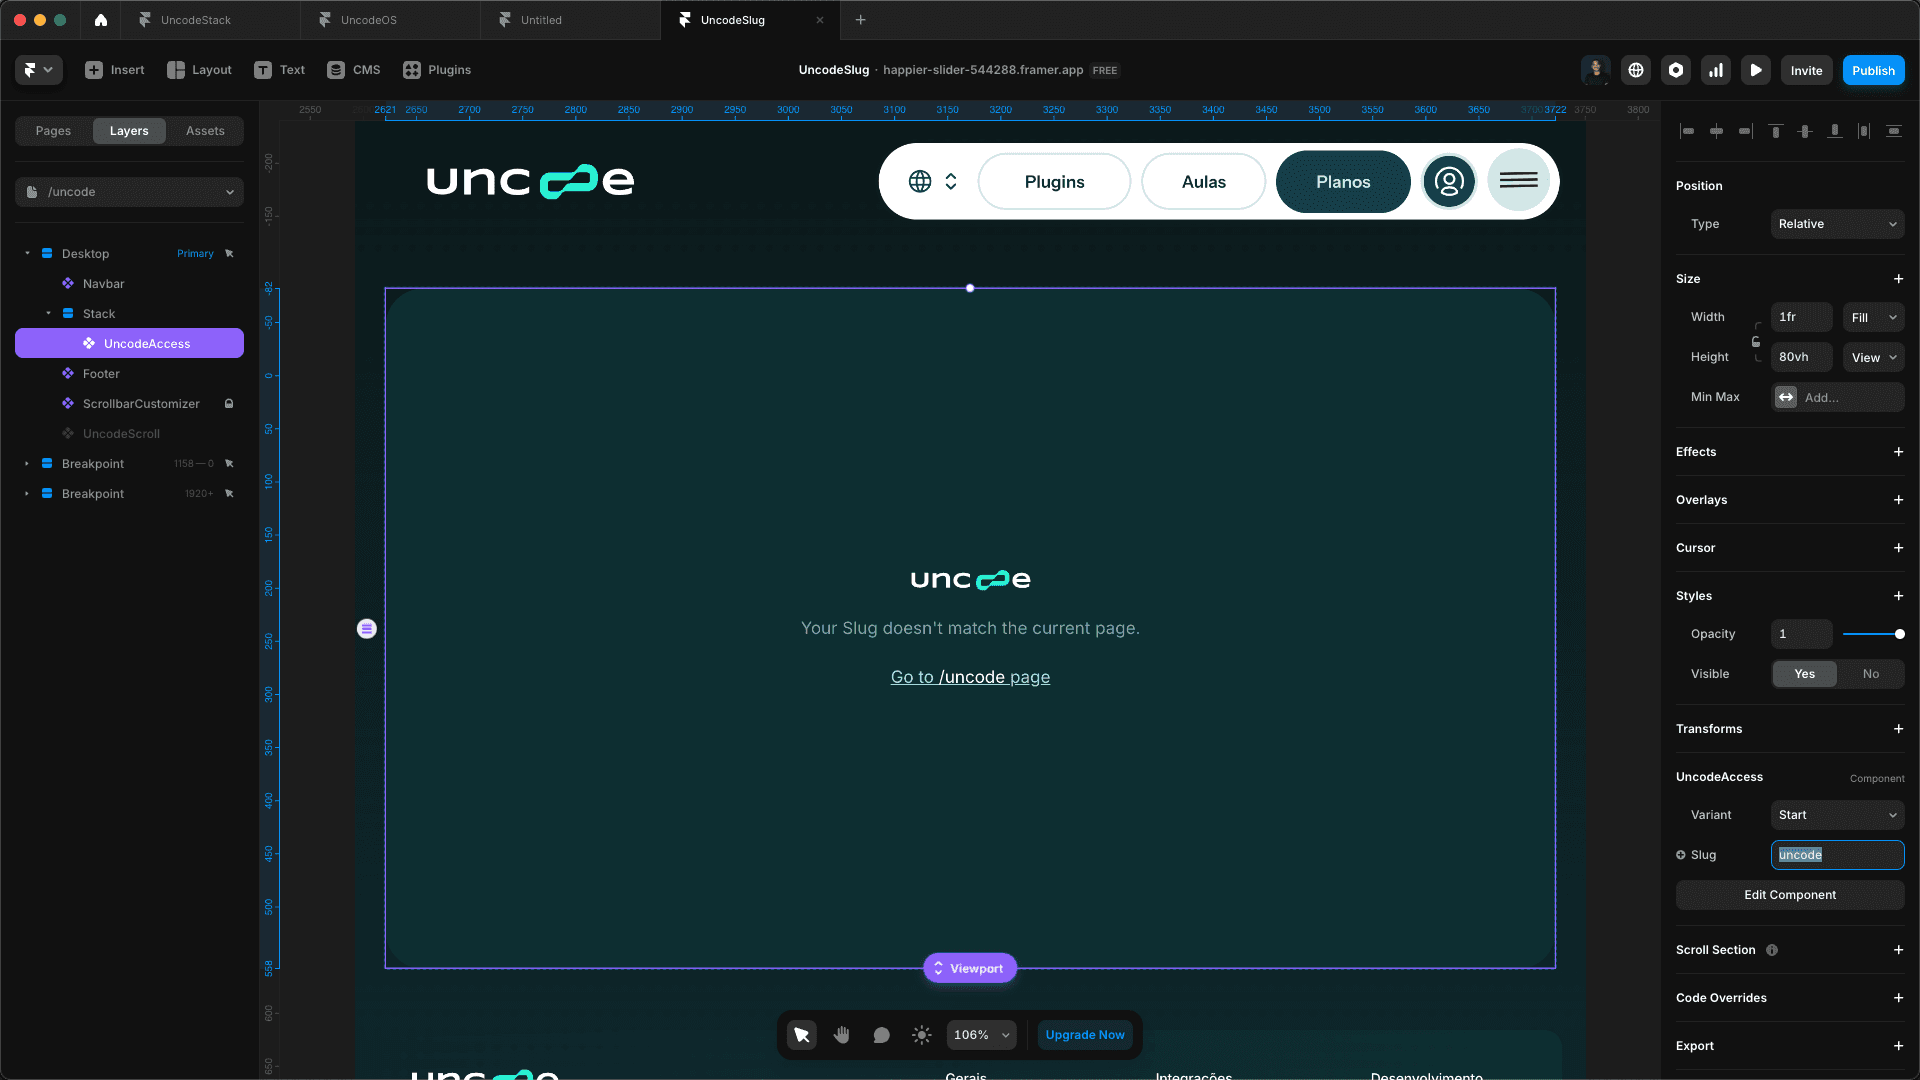Activate the comment tool
This screenshot has width=1920, height=1080.
[x=882, y=1035]
